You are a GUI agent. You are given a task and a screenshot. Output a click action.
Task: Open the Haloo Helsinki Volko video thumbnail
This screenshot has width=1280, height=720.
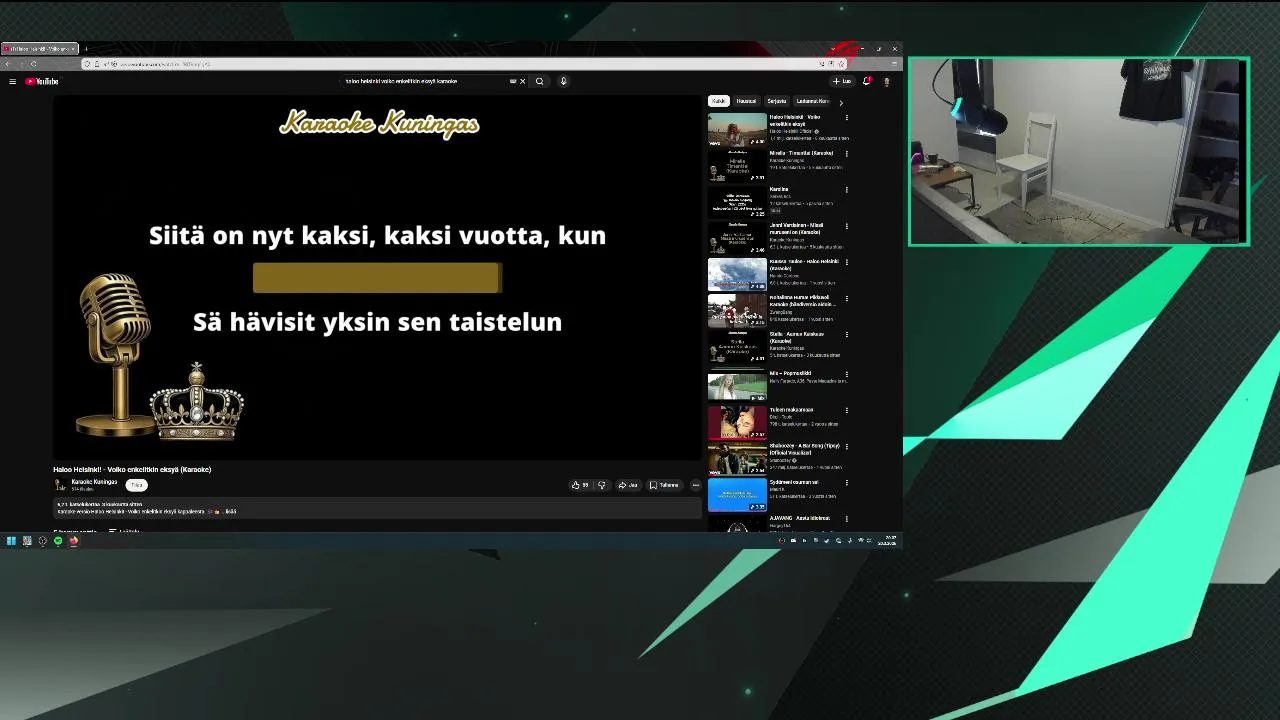(x=737, y=130)
